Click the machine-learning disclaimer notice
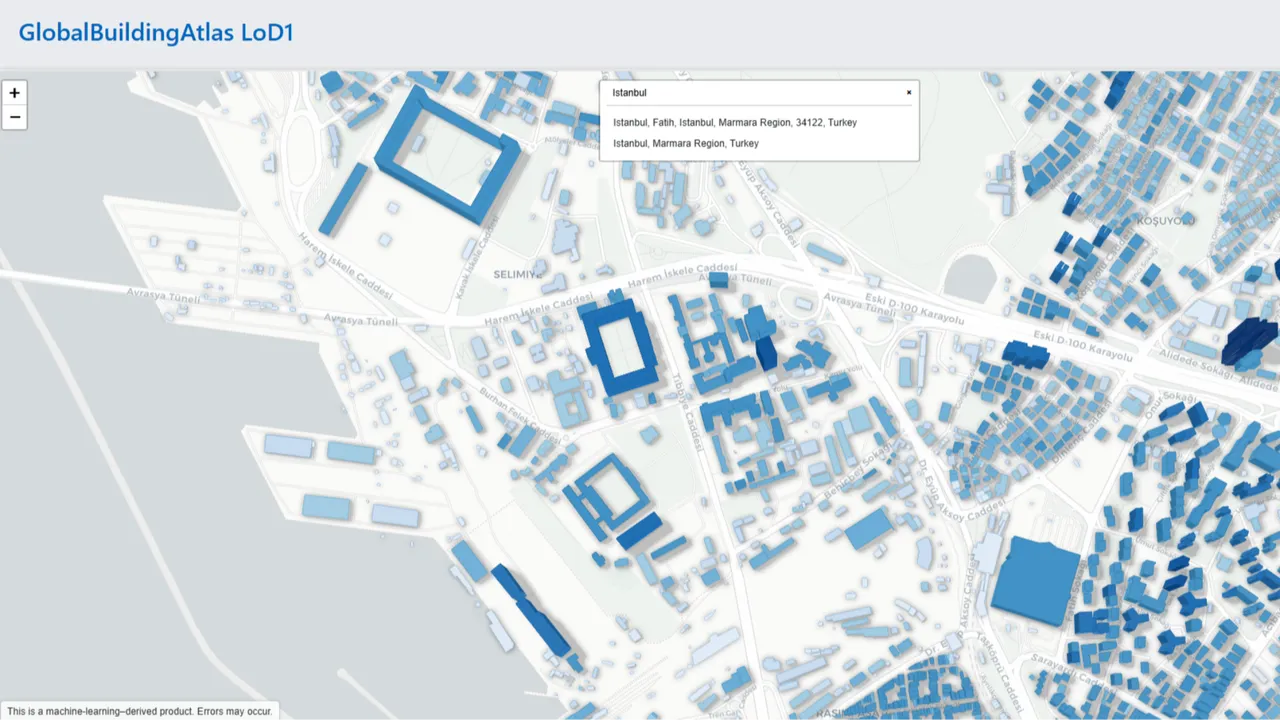This screenshot has height=720, width=1280. (140, 710)
